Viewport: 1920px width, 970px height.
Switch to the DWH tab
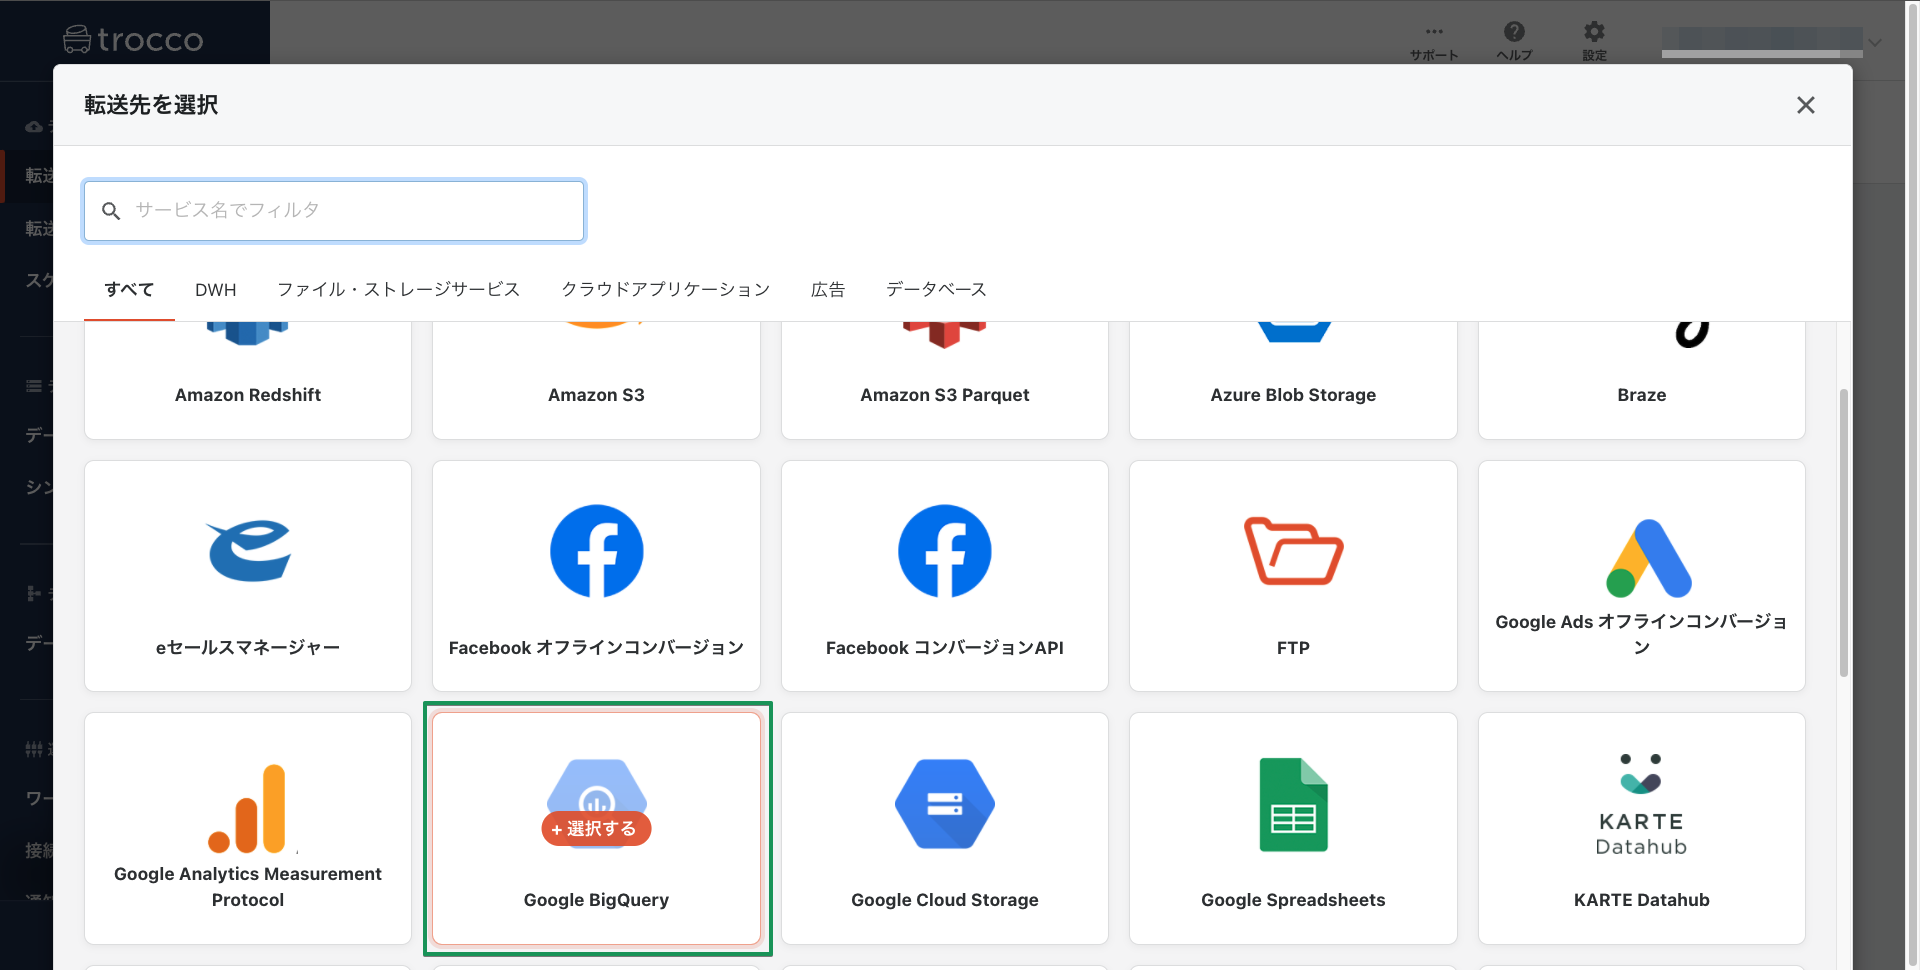click(x=216, y=290)
